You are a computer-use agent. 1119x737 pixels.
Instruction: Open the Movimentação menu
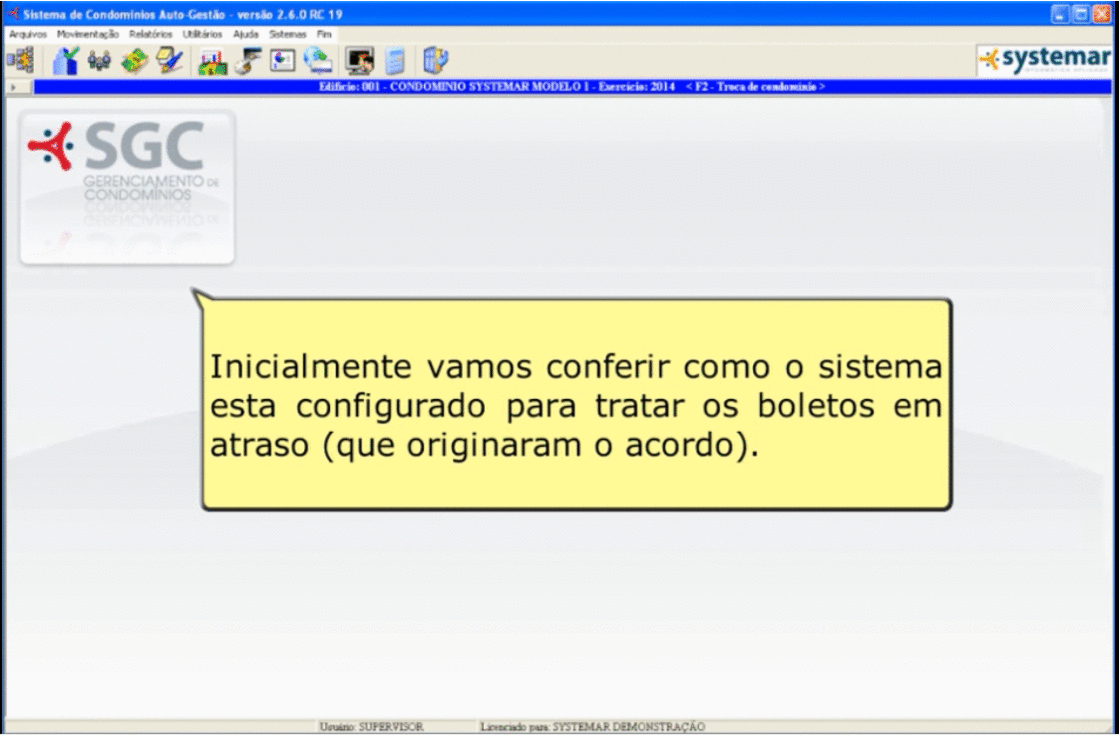[x=88, y=33]
